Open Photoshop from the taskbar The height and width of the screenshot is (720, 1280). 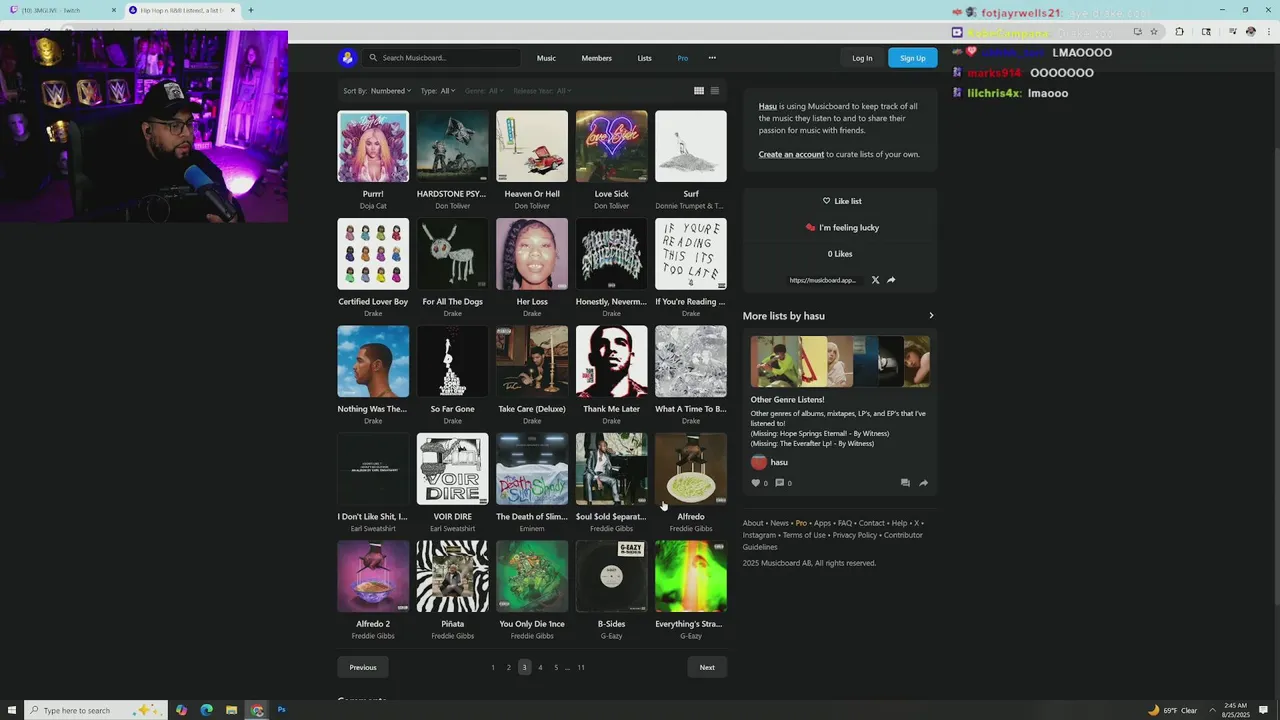click(282, 710)
